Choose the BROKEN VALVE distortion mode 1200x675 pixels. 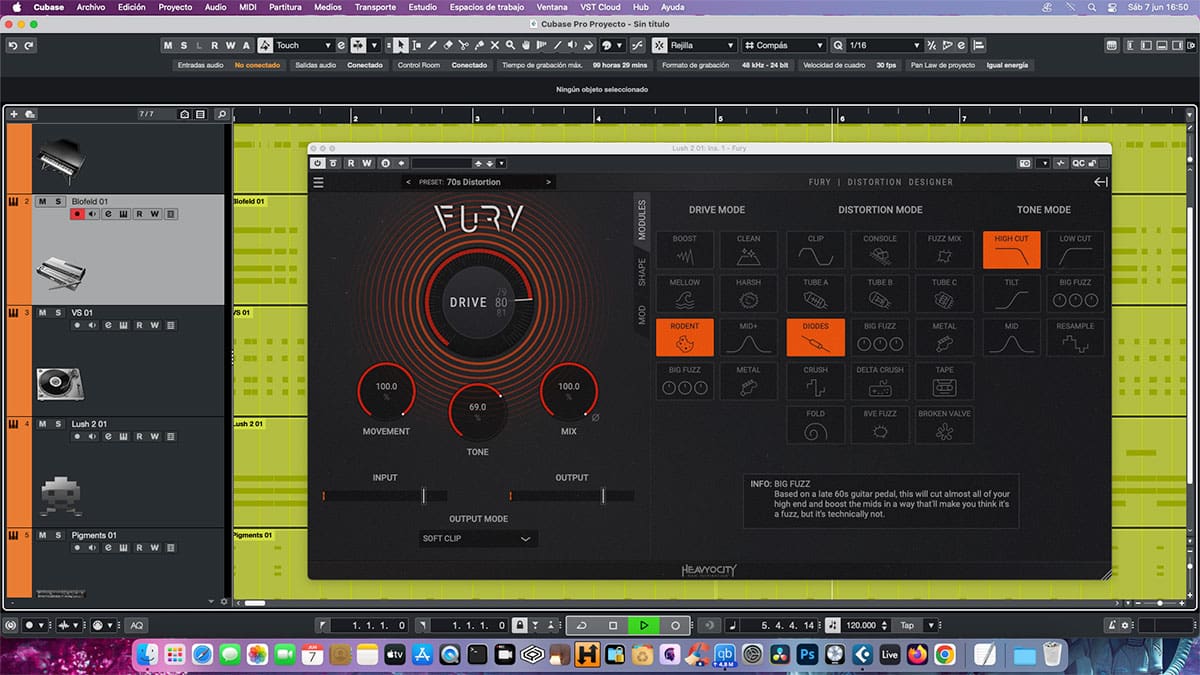pos(945,426)
